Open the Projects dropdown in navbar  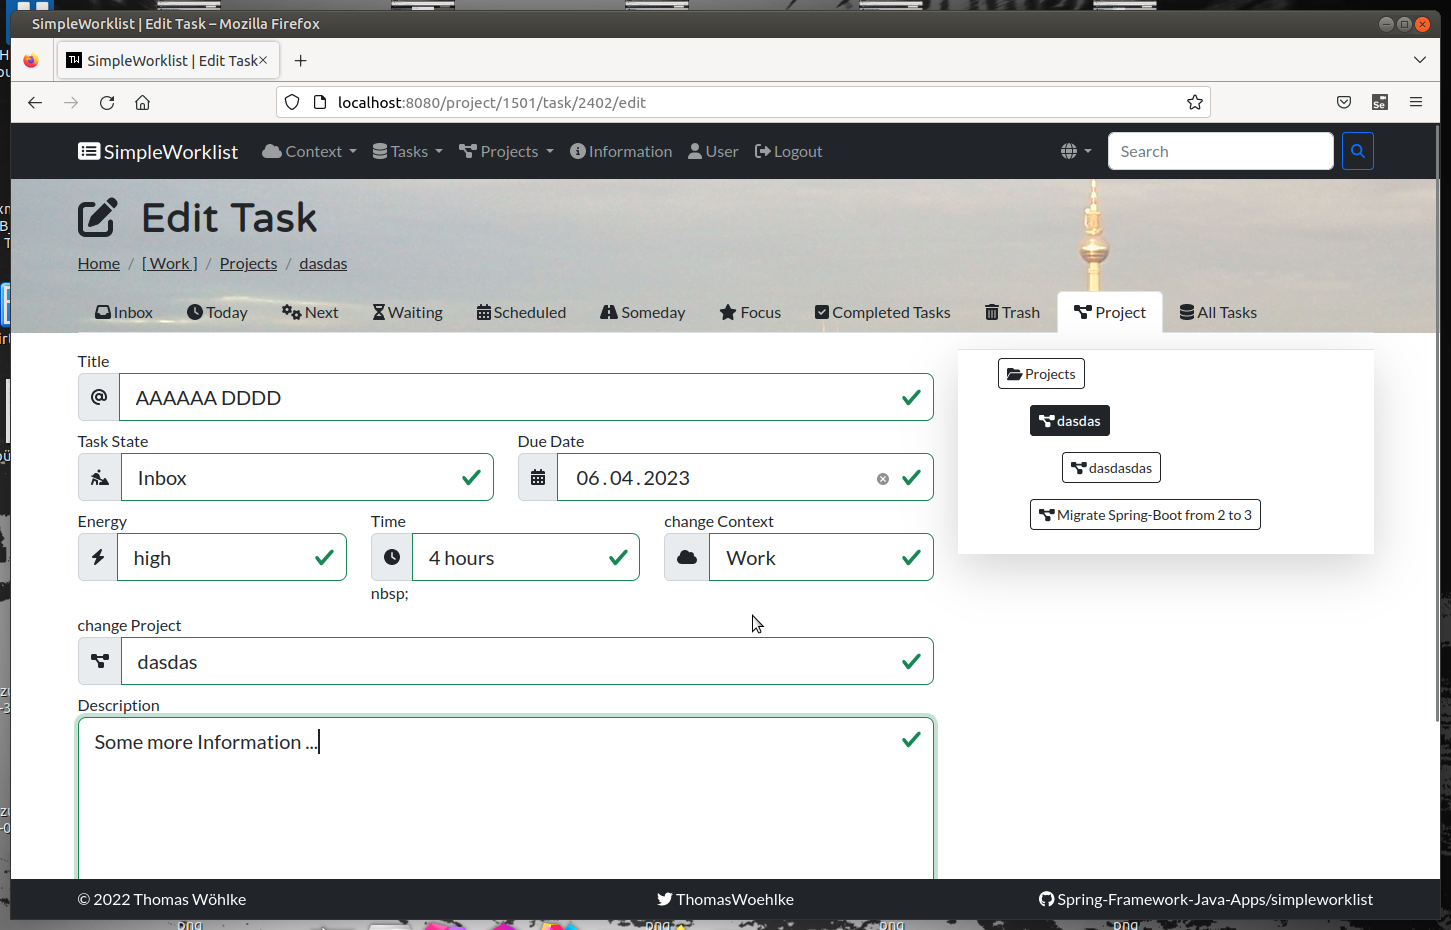coord(506,152)
